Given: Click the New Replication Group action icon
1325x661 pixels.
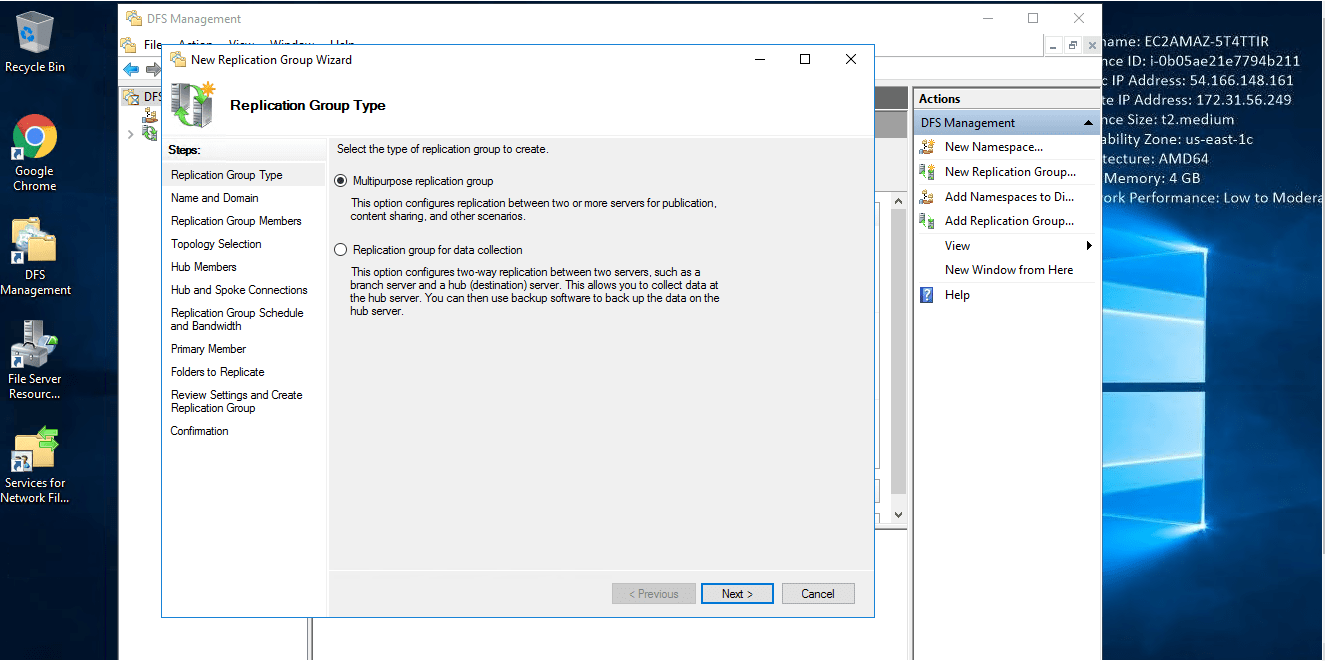Looking at the screenshot, I should pos(927,172).
